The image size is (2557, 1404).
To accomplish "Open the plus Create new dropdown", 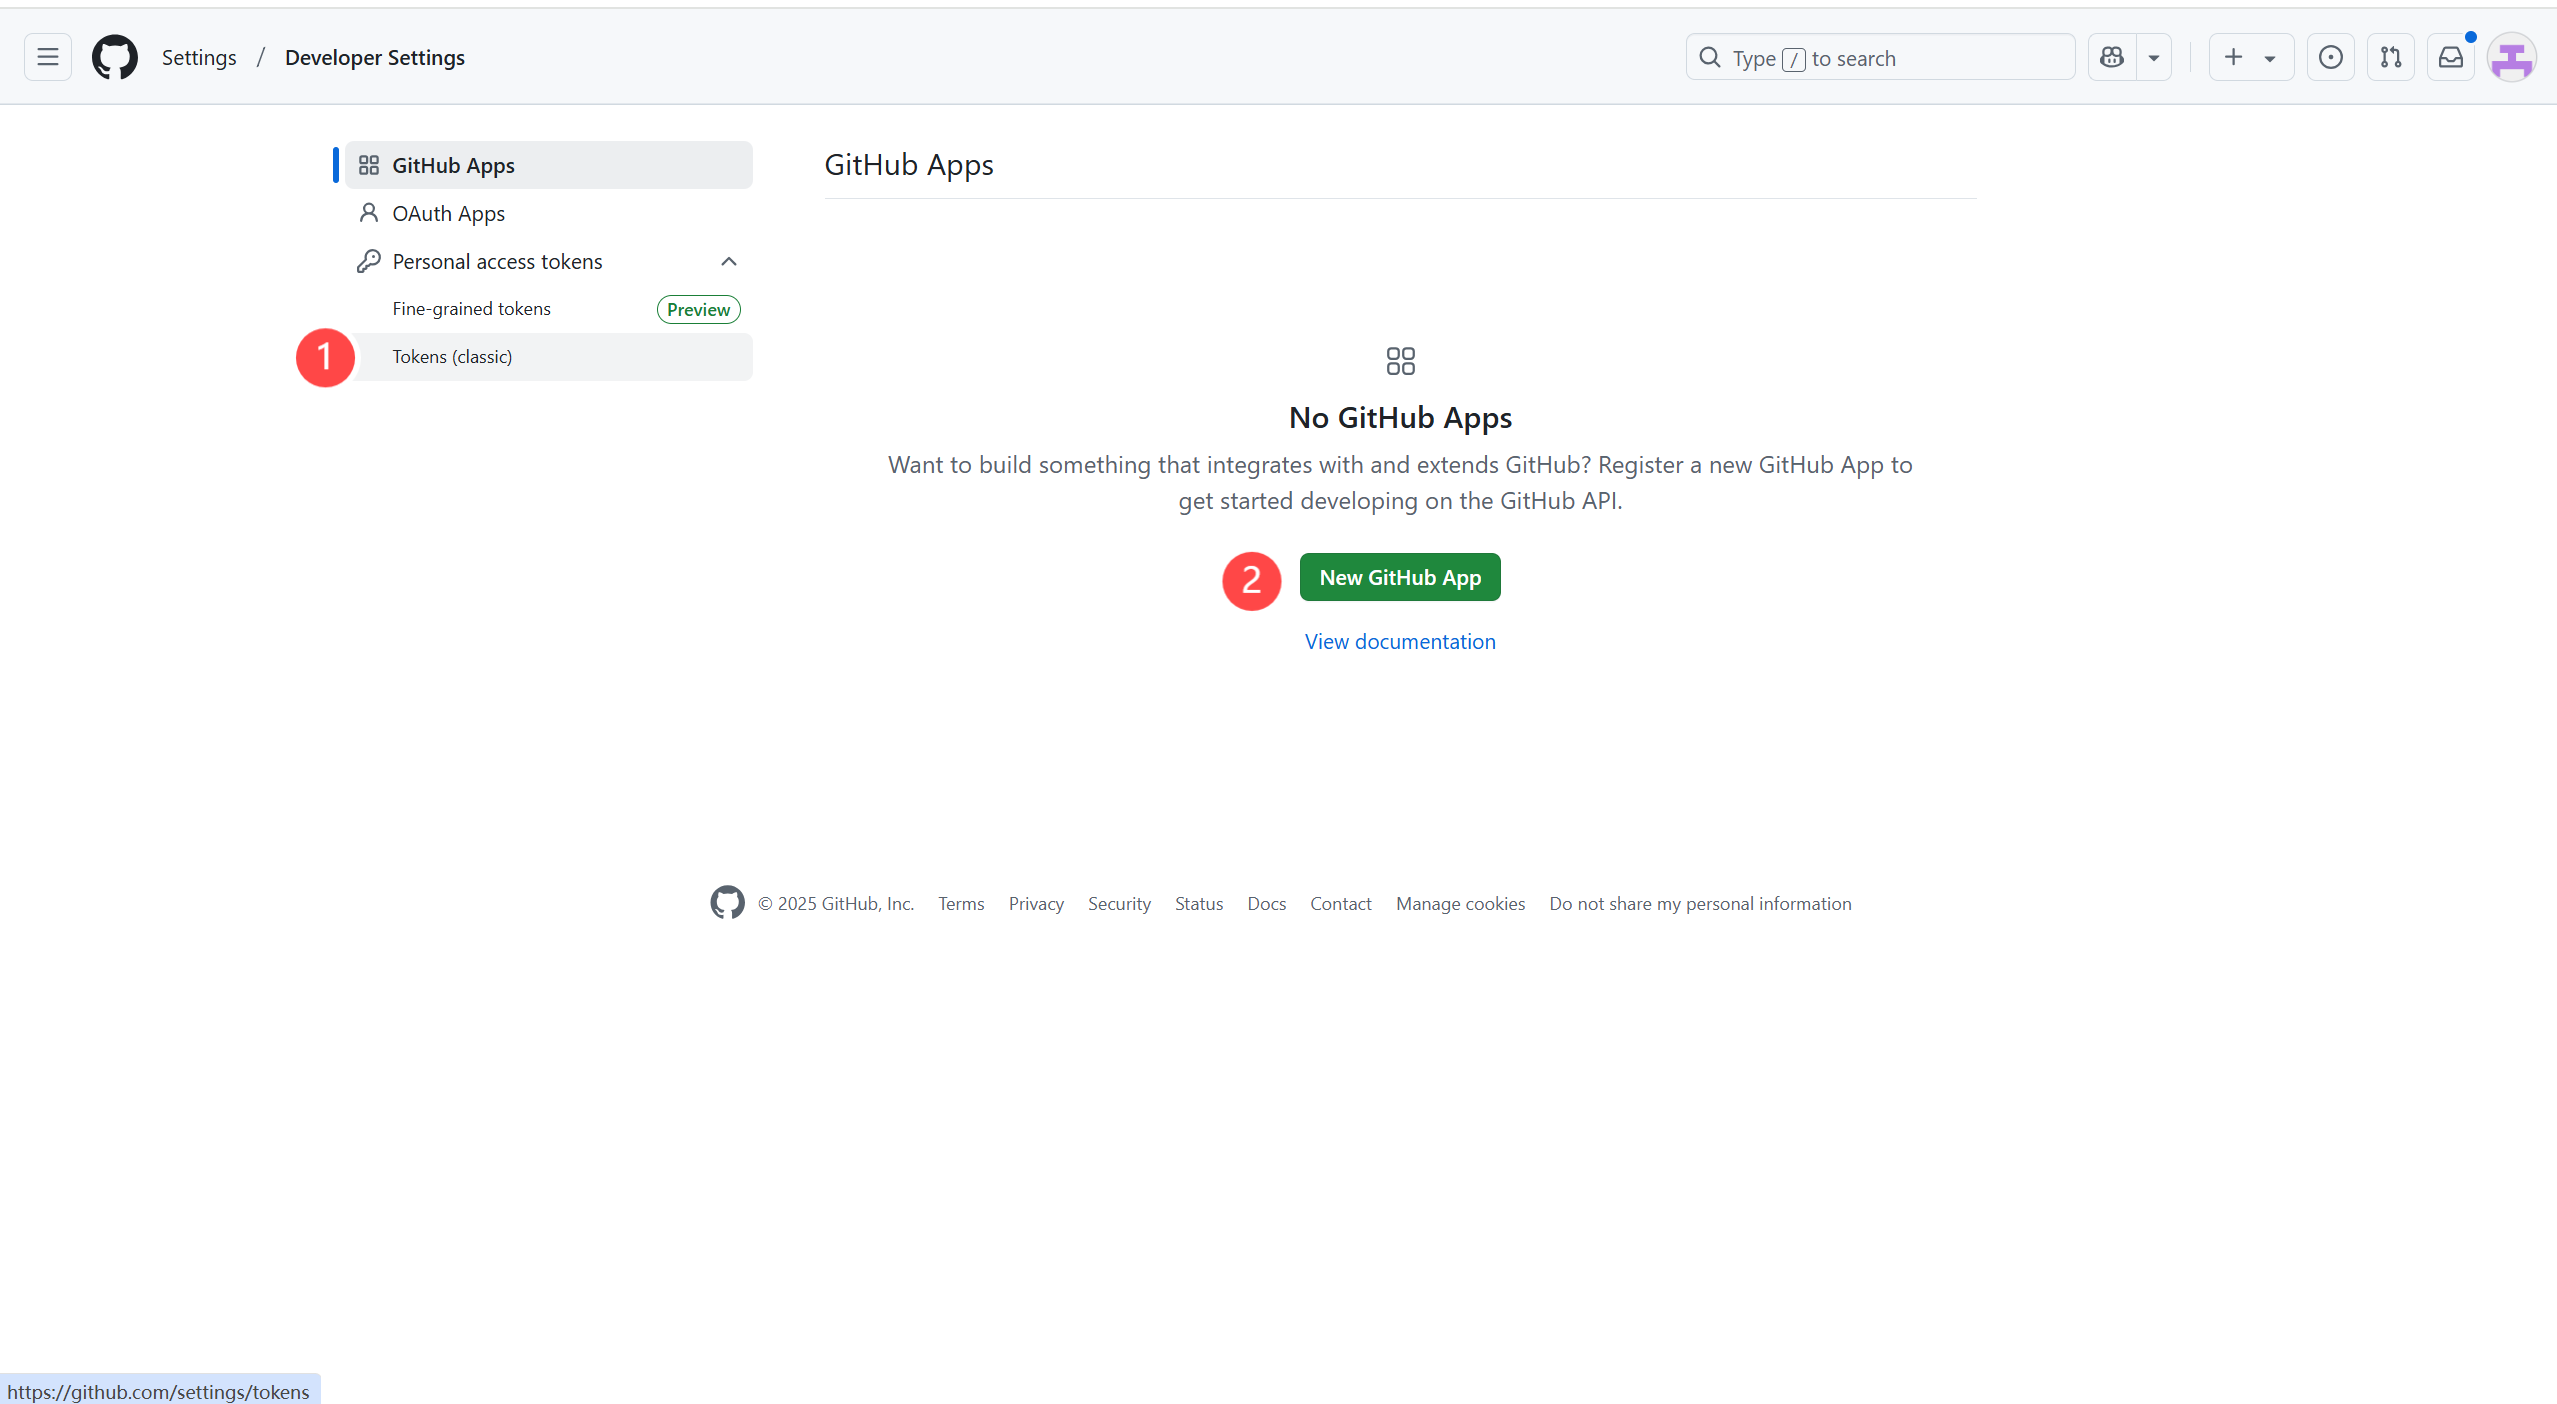I will coord(2250,57).
